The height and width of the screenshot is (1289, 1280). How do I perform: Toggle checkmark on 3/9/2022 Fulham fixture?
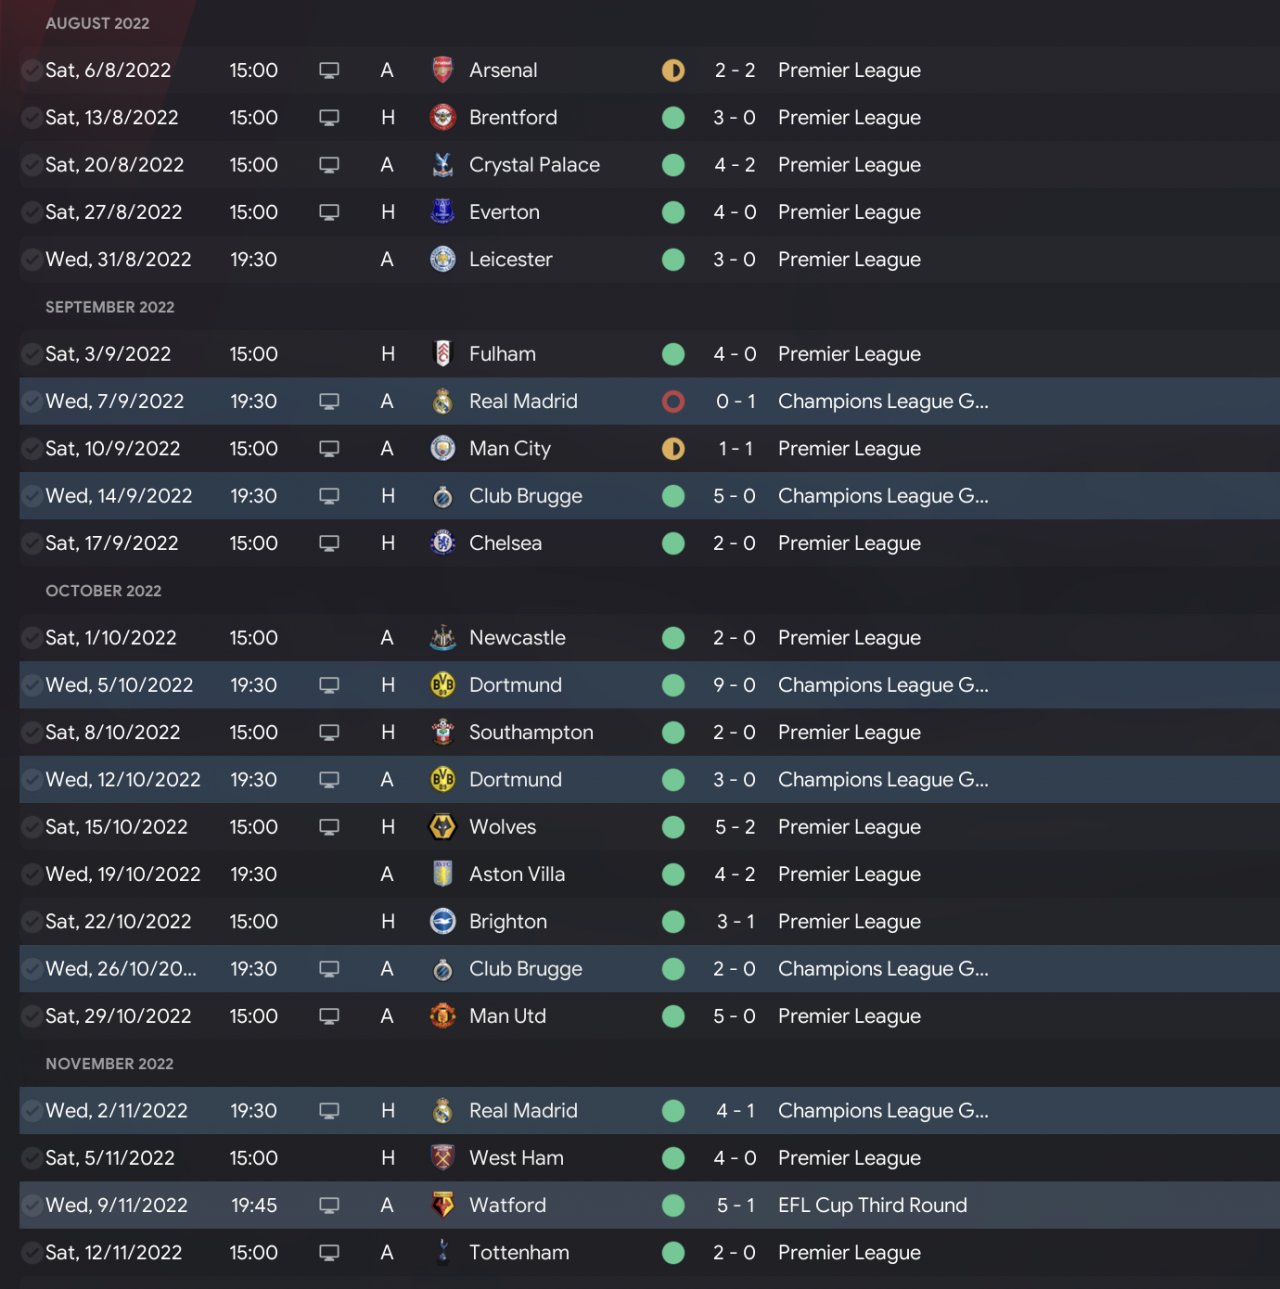(31, 354)
